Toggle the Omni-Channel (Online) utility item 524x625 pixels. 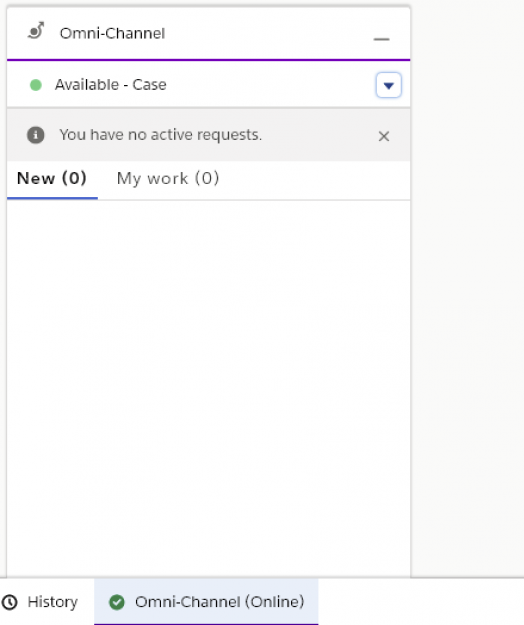click(x=206, y=602)
